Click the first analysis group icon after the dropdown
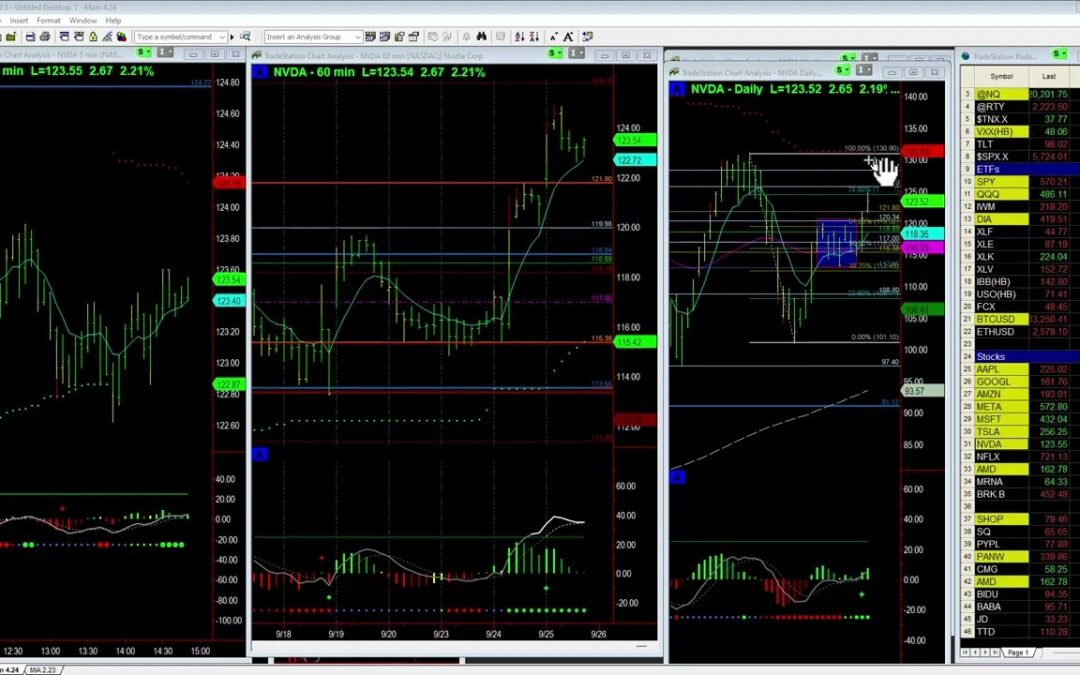Image resolution: width=1080 pixels, height=675 pixels. 371,37
